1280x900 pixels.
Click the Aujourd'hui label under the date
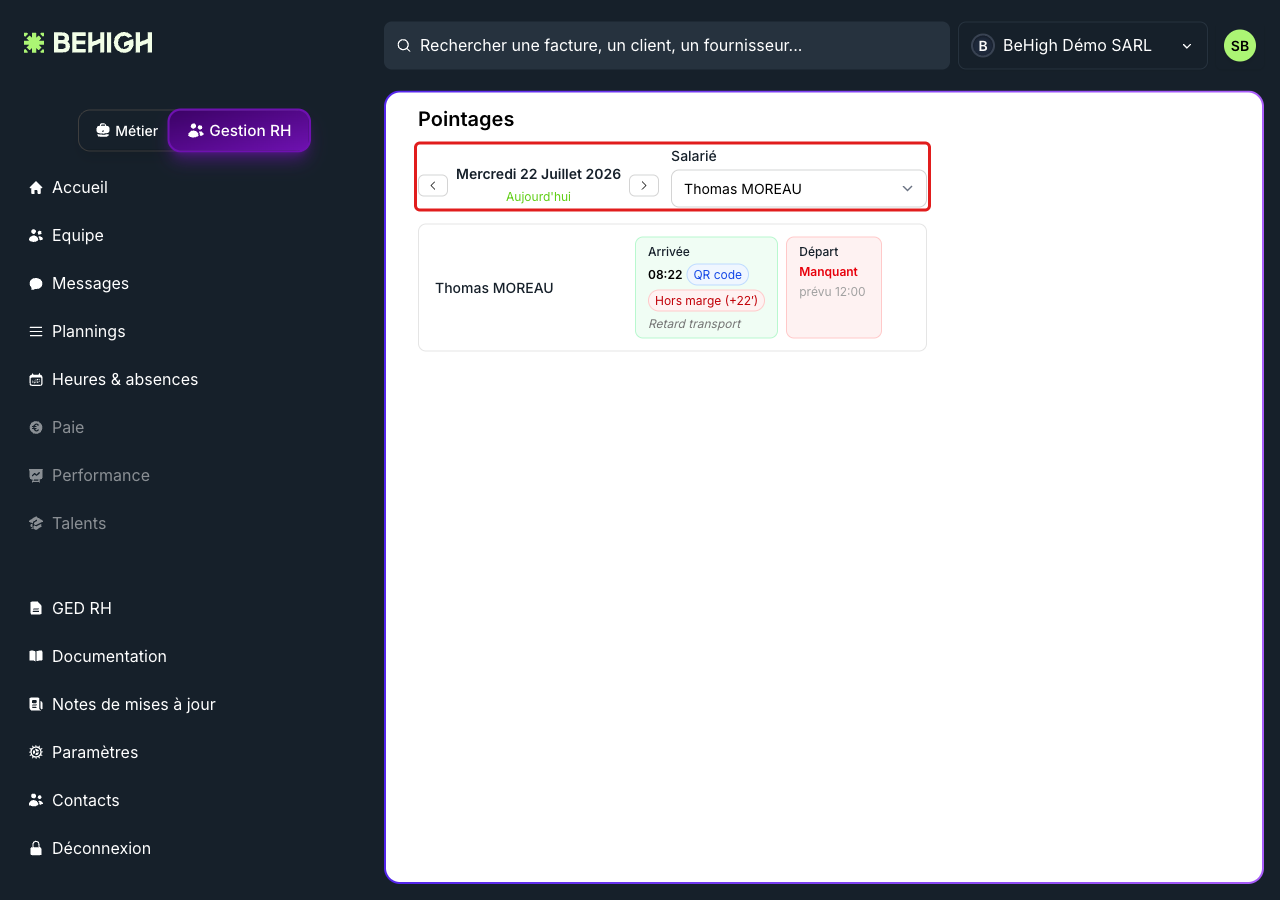point(538,197)
